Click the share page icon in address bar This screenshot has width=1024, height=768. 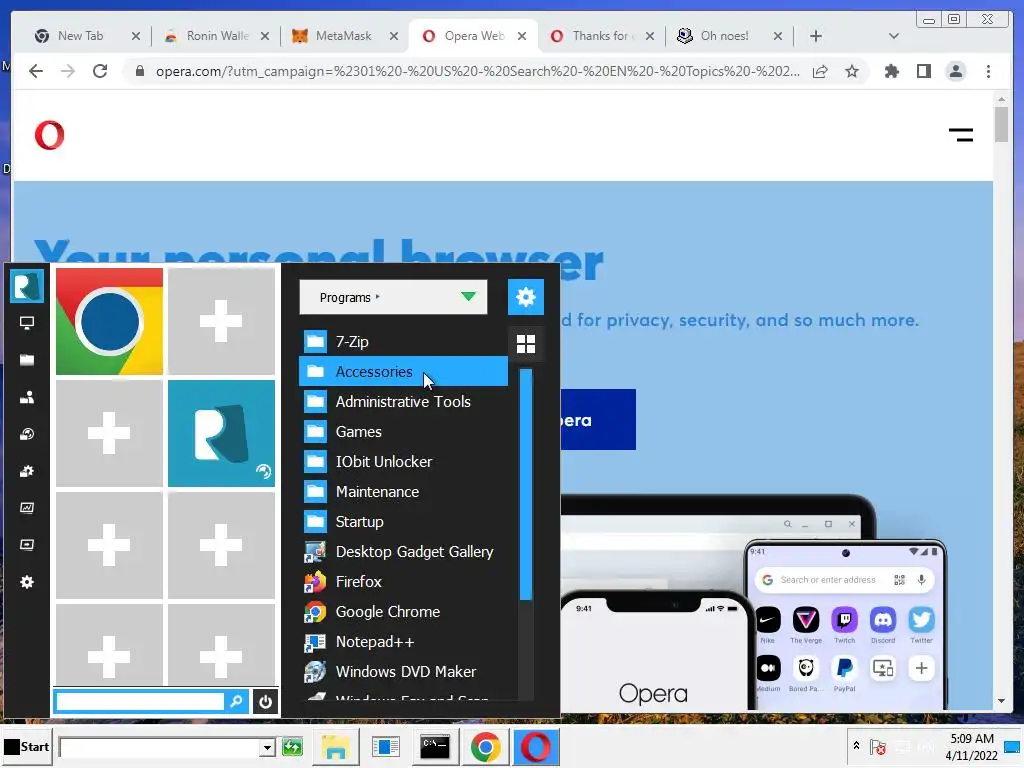[x=820, y=71]
